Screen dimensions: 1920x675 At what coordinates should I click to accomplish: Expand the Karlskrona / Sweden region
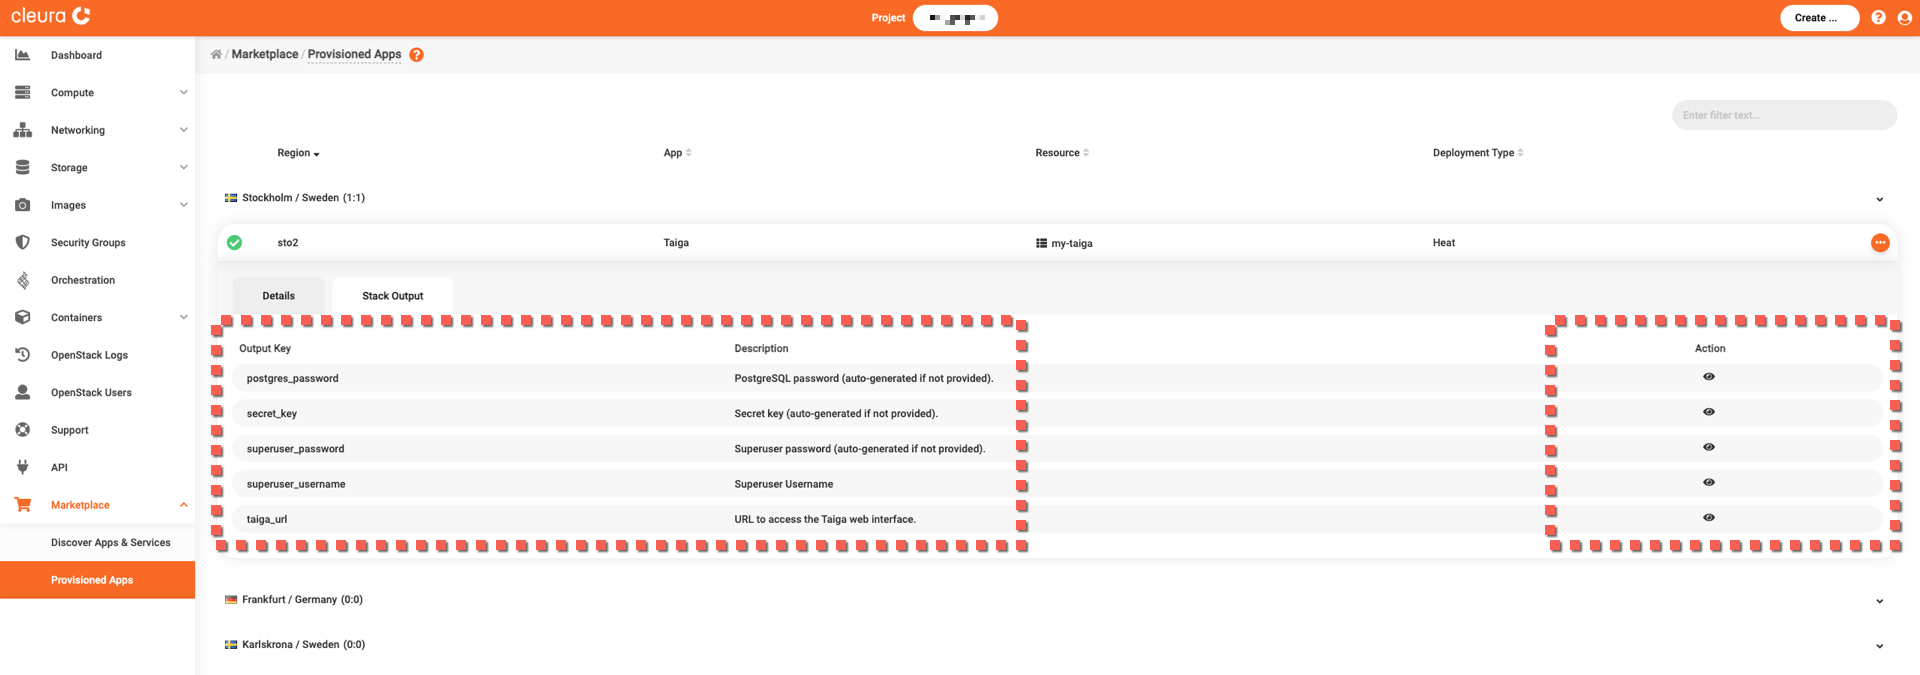[x=1879, y=646]
